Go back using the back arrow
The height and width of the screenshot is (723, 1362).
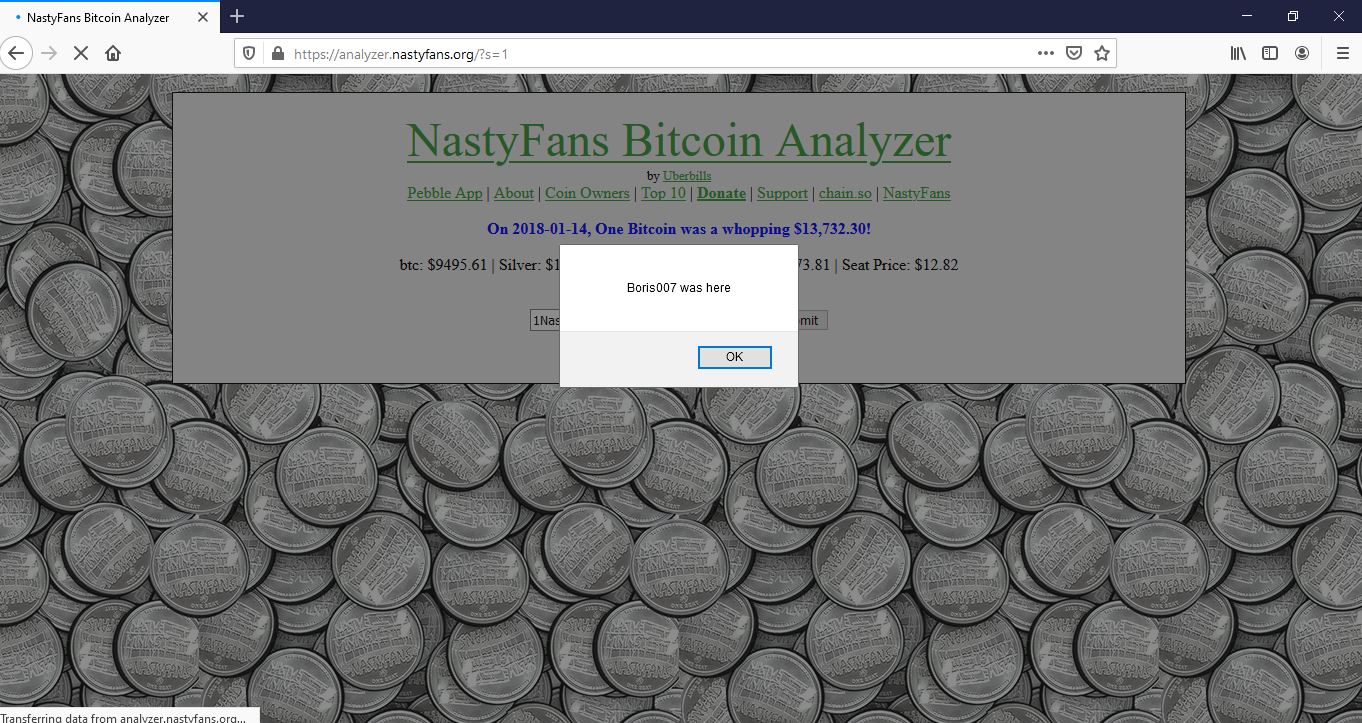16,53
